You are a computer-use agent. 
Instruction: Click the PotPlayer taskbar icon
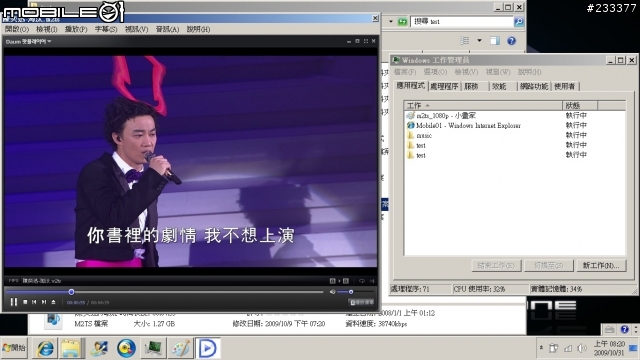207,348
